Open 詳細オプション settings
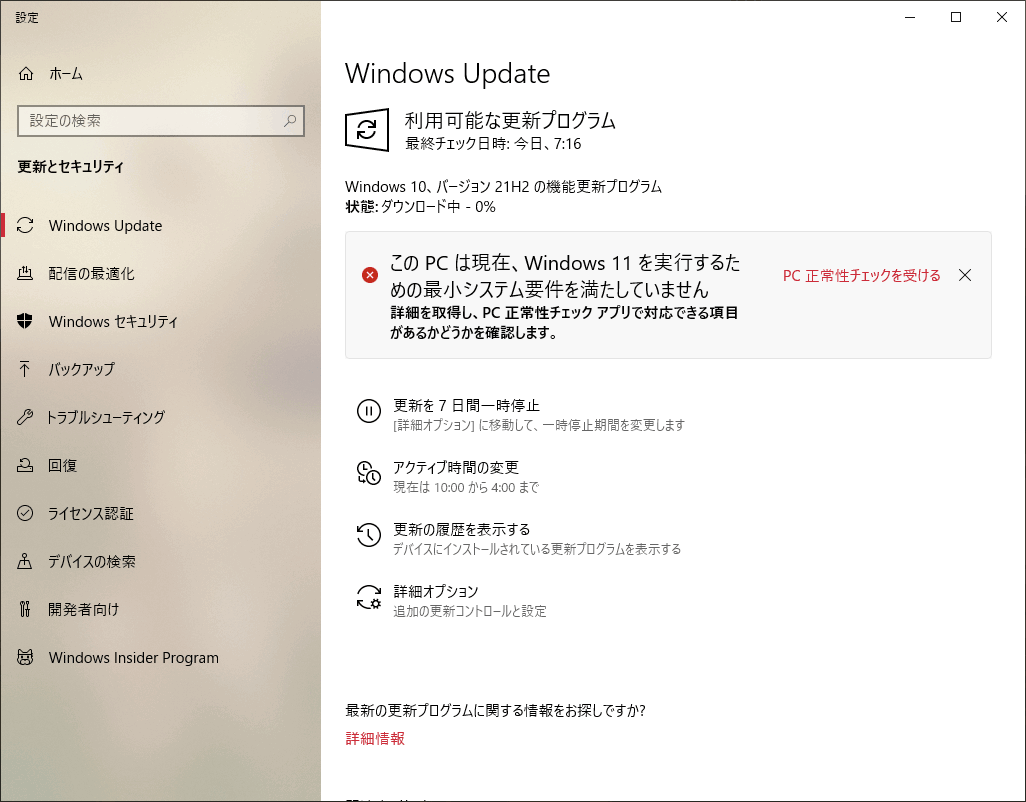The width and height of the screenshot is (1026, 802). 436,591
